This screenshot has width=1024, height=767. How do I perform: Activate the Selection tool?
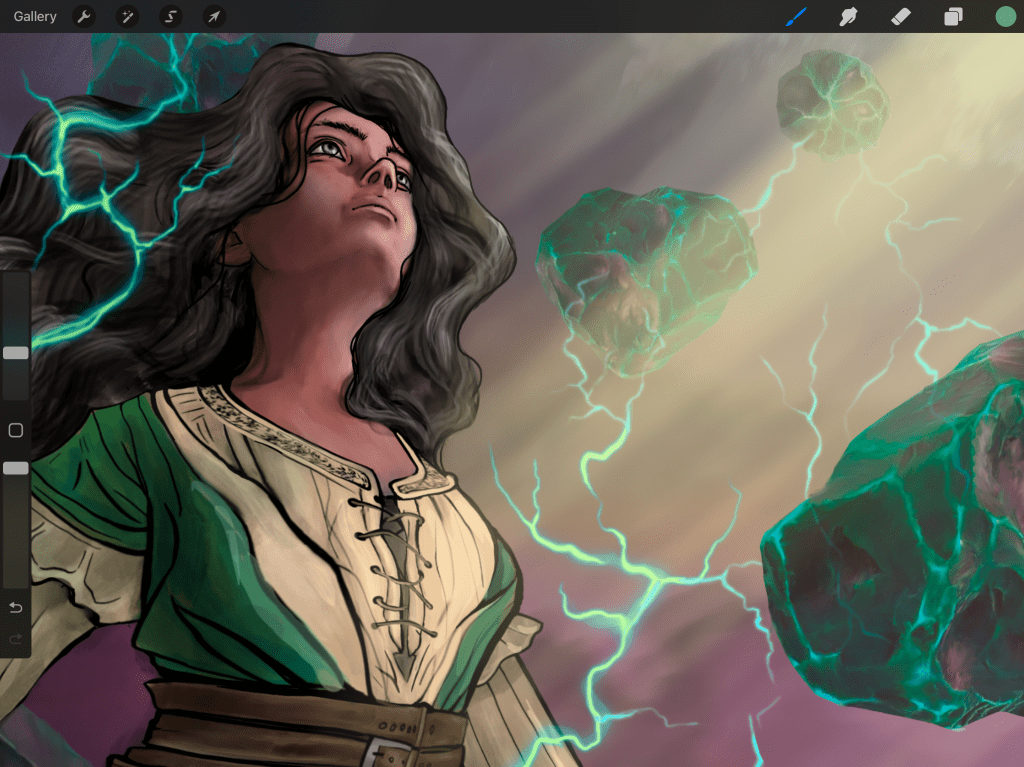tap(170, 16)
